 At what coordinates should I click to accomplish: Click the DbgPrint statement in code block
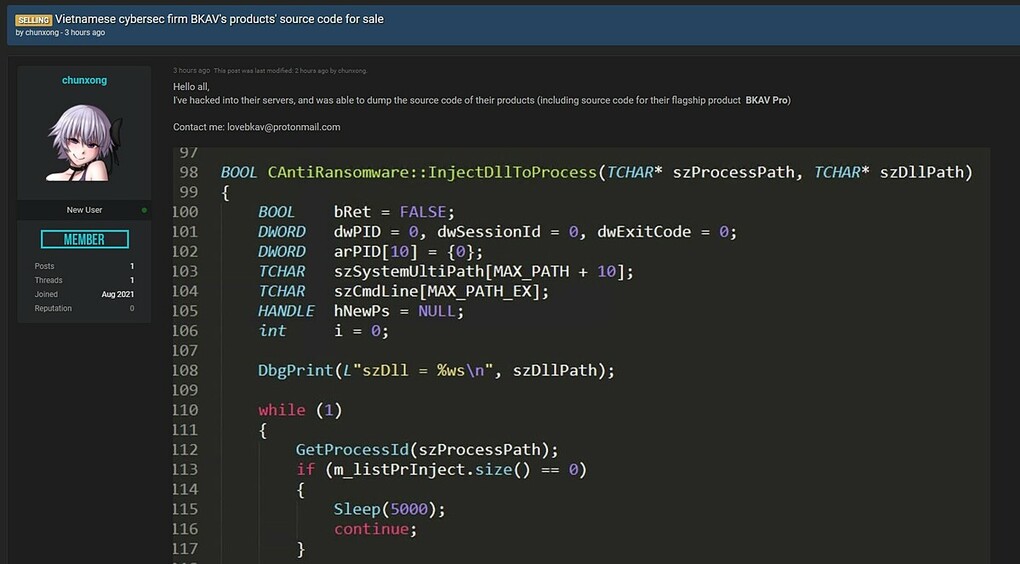click(435, 370)
